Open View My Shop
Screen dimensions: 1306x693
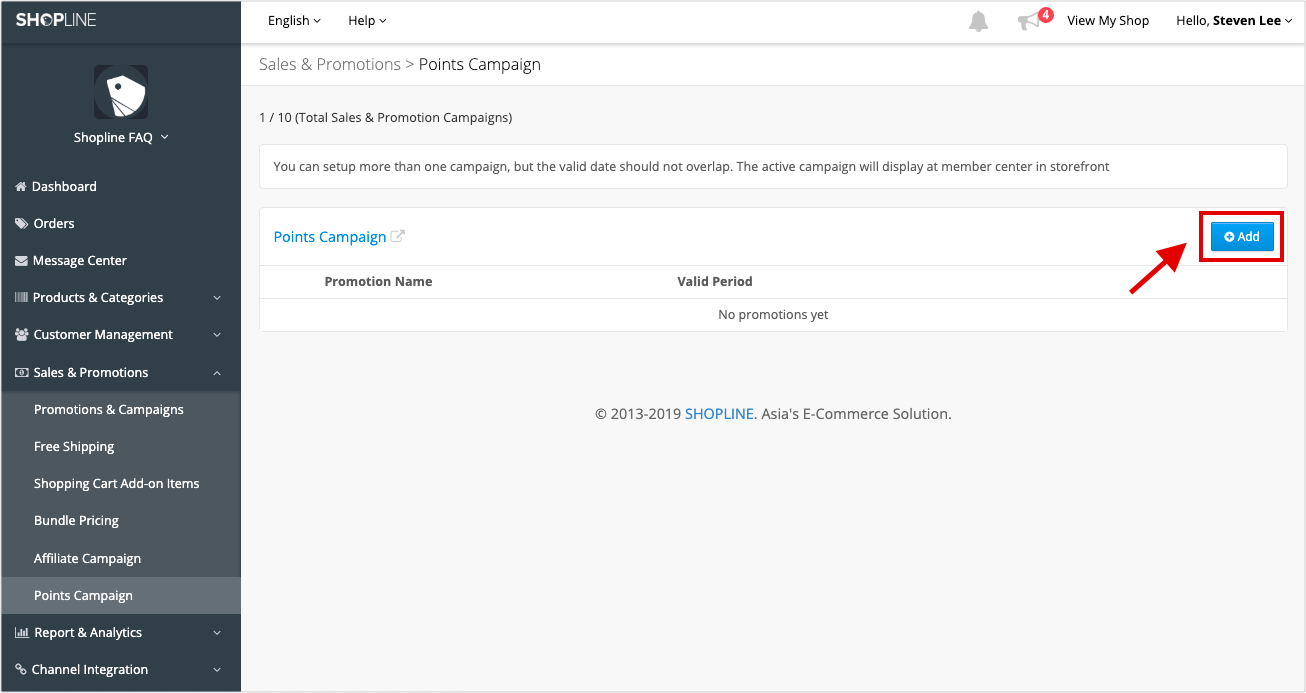point(1108,20)
